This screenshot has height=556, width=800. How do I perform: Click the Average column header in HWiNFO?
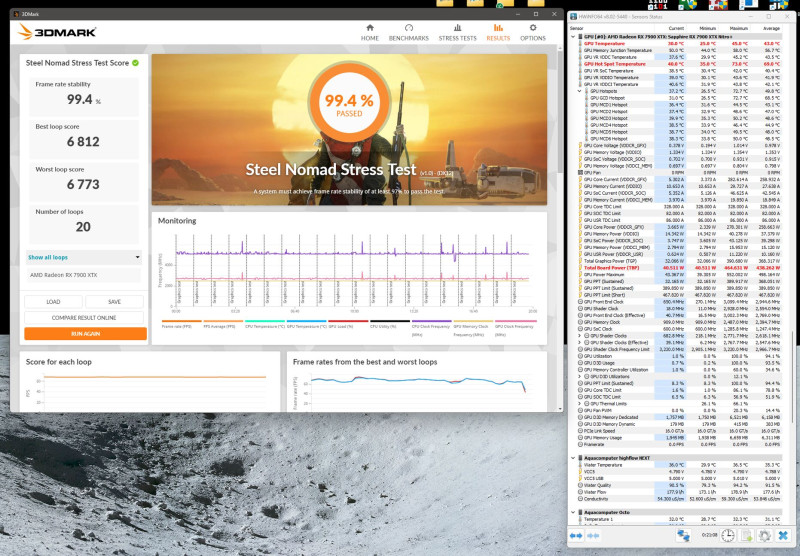tap(766, 29)
